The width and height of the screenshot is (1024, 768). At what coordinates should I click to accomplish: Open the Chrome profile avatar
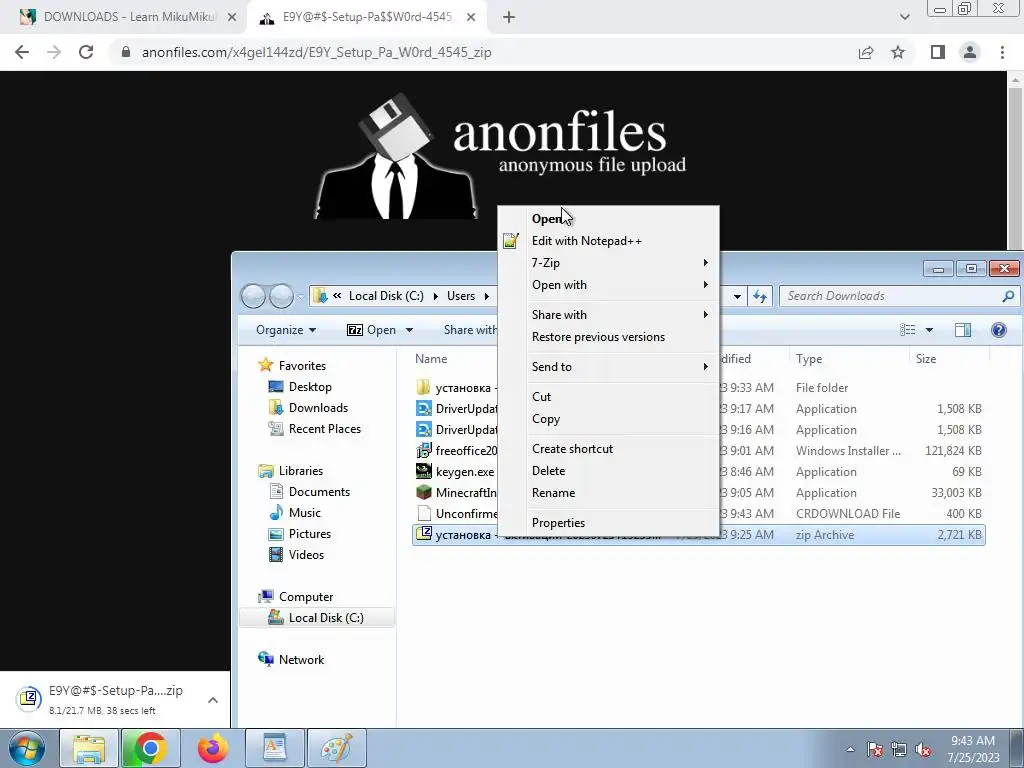coord(970,52)
